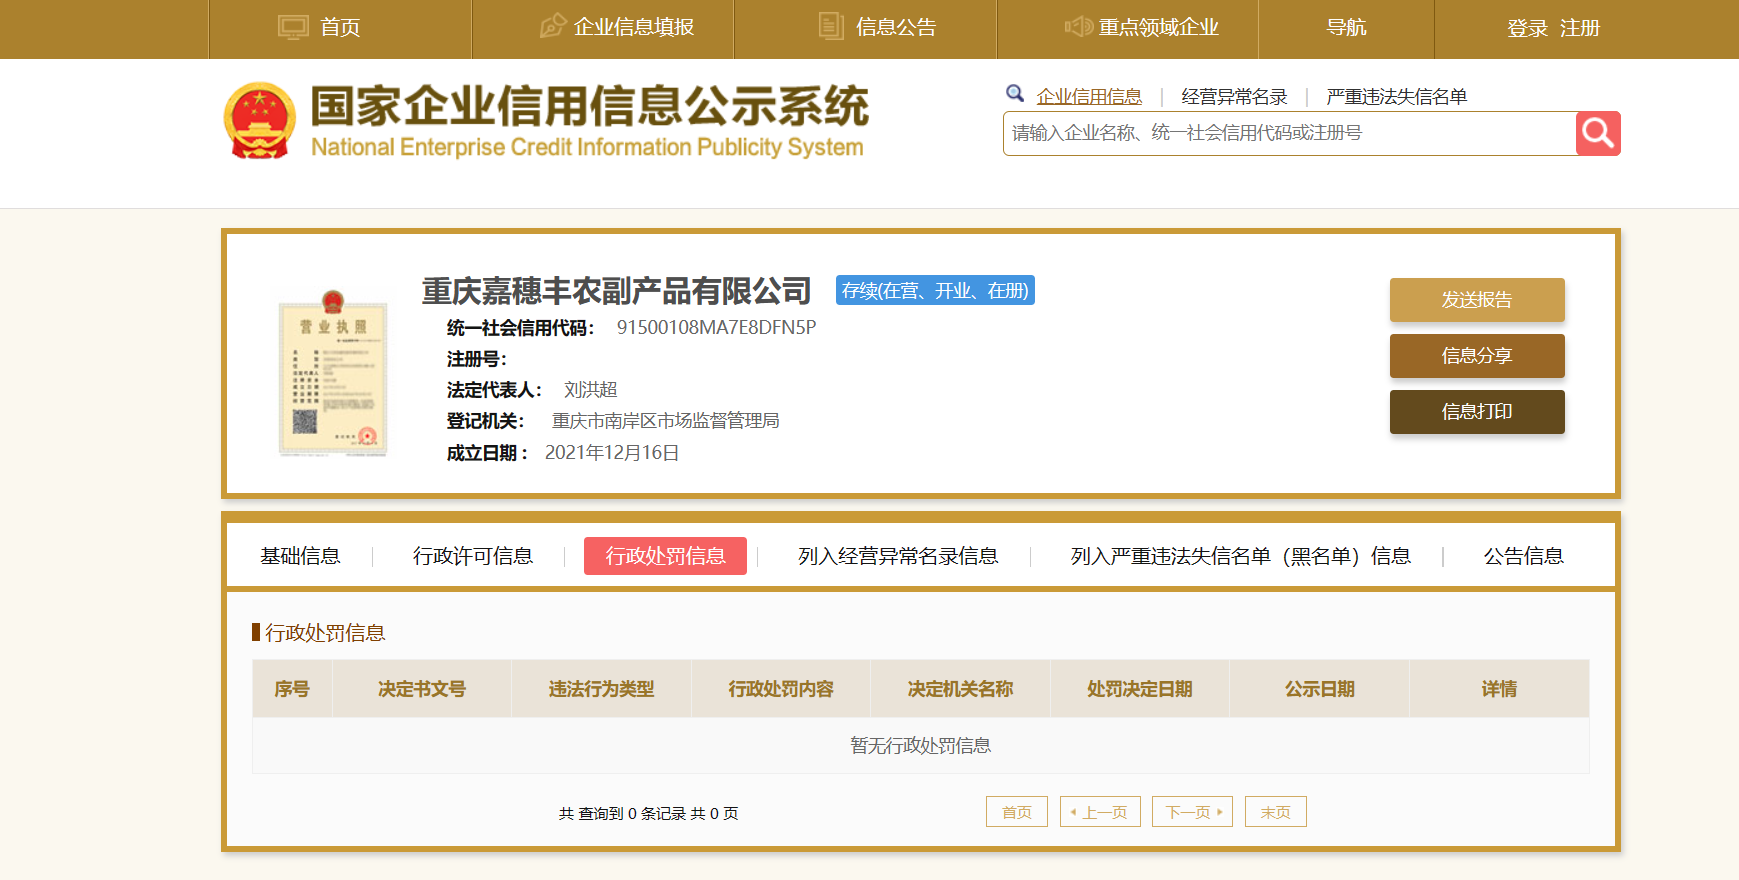Image resolution: width=1739 pixels, height=880 pixels.
Task: Click the 公示日期 column header
Action: 1320,689
